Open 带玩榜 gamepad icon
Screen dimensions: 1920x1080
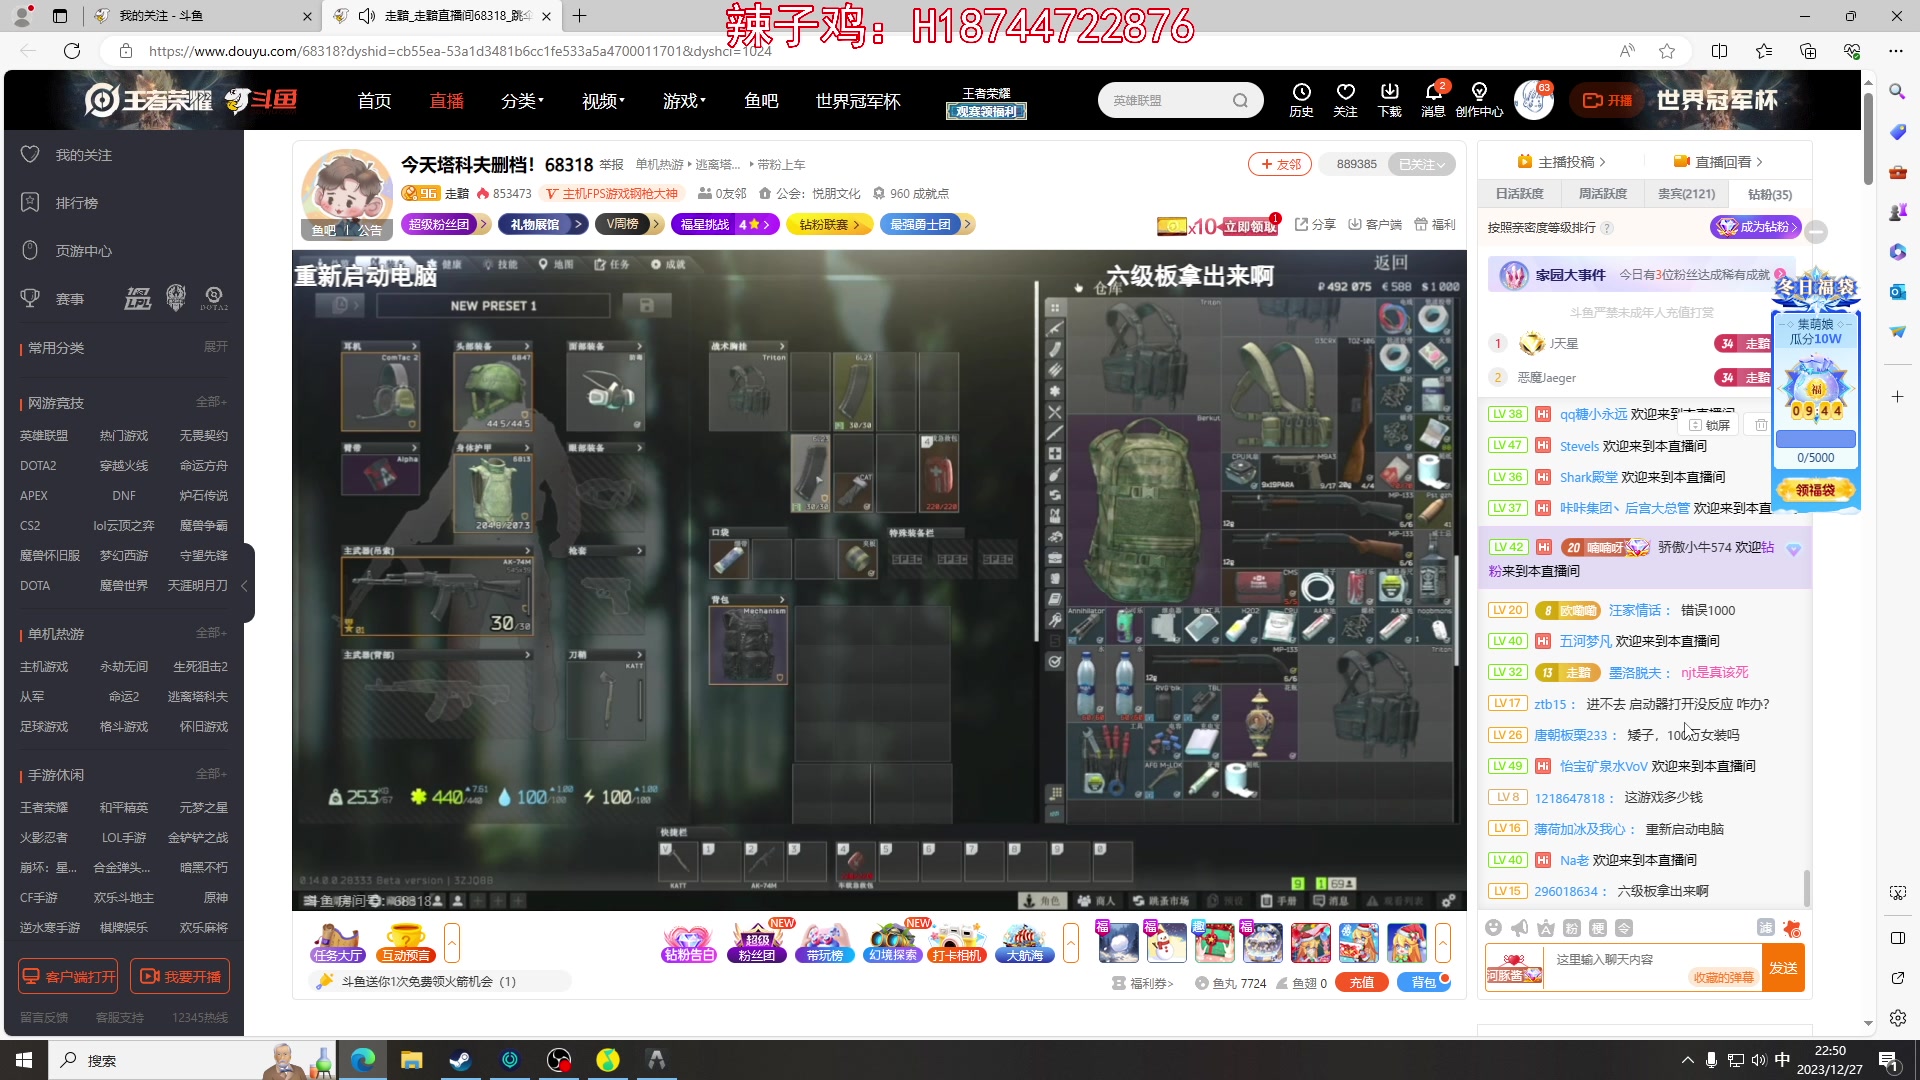[825, 943]
